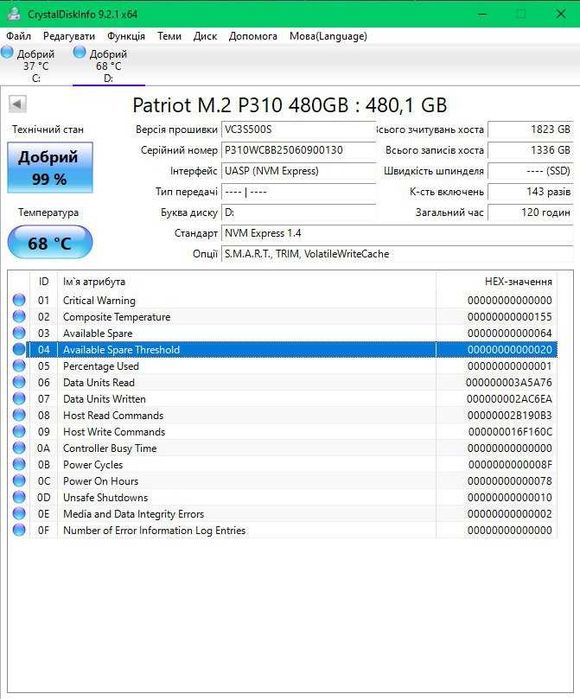The width and height of the screenshot is (580, 699).
Task: Open the Допомога menu
Action: coord(253,36)
